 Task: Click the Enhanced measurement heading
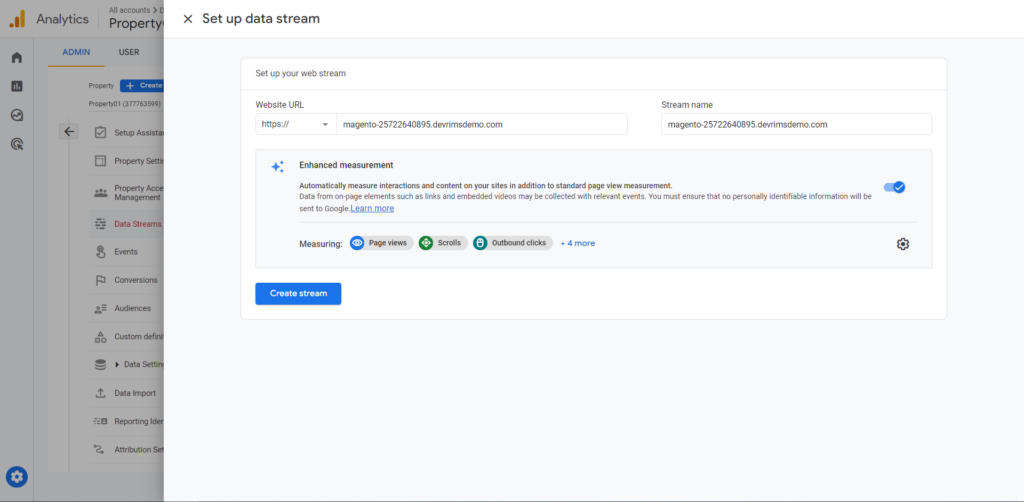coord(346,165)
